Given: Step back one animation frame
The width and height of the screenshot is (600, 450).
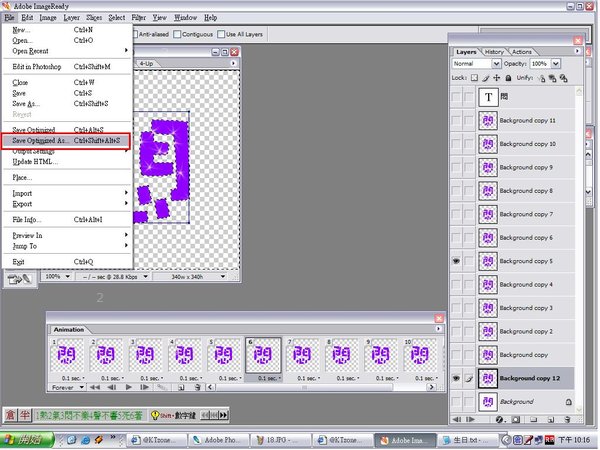Looking at the screenshot, I should tap(112, 388).
